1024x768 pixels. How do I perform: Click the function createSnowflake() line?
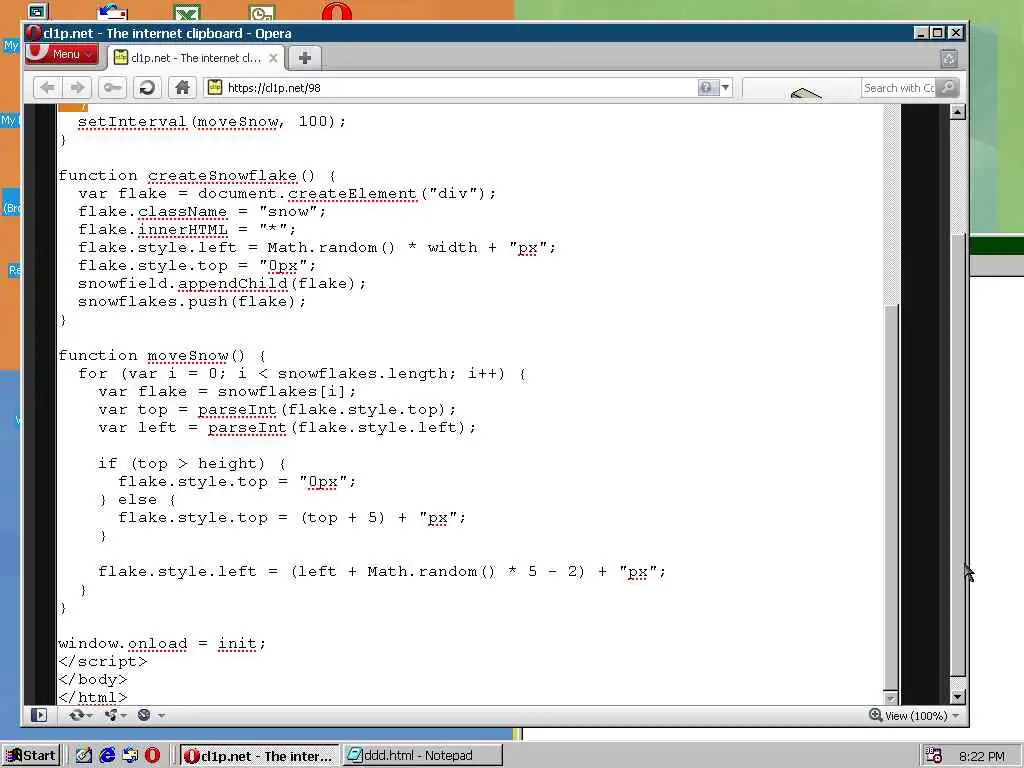click(x=197, y=176)
